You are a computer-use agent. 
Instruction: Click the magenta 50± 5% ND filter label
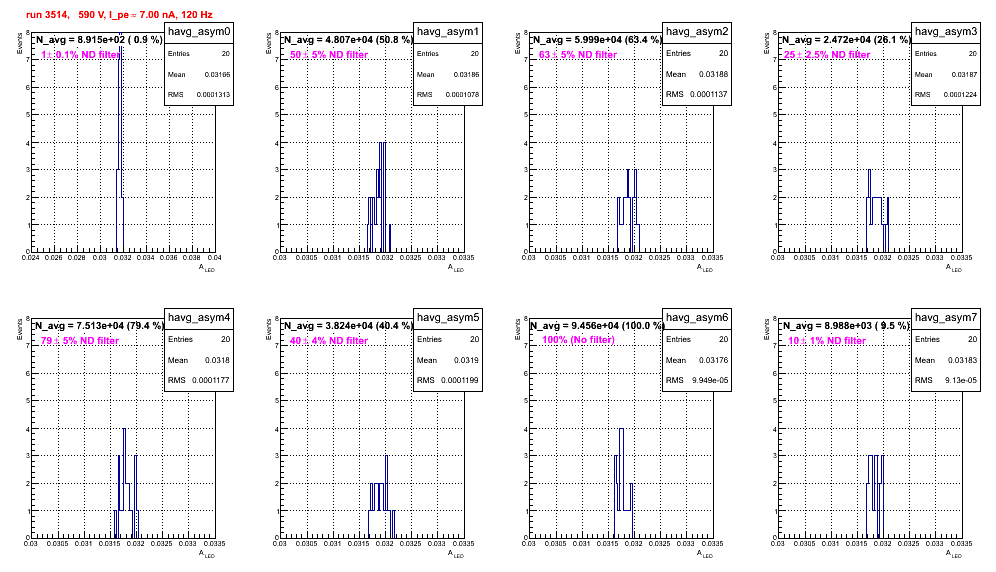tap(329, 55)
